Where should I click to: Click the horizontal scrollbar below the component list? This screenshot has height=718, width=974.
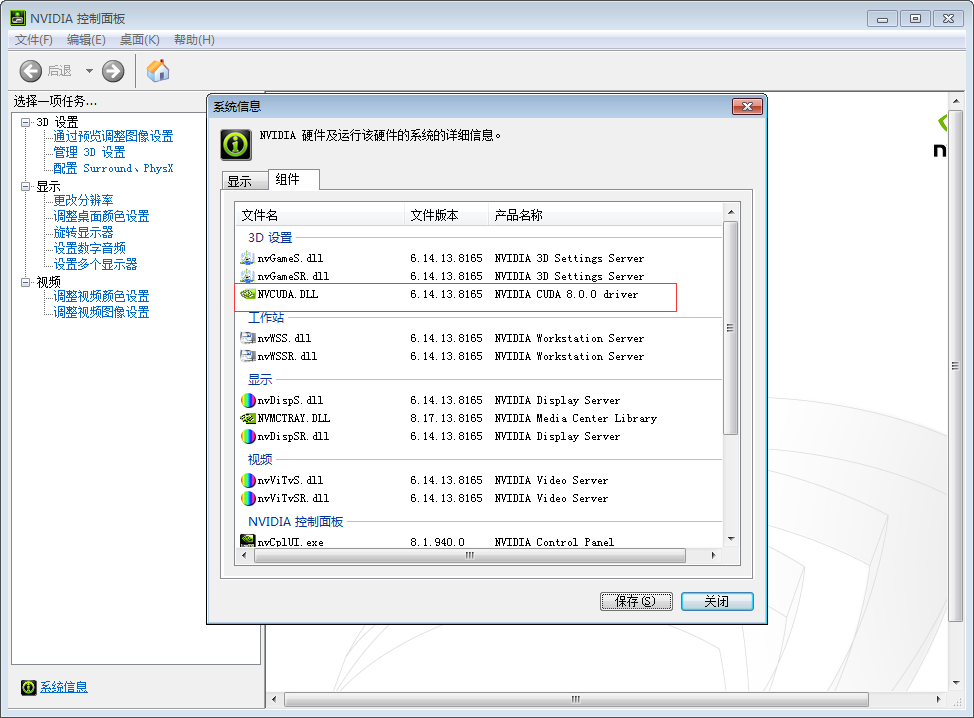point(470,555)
